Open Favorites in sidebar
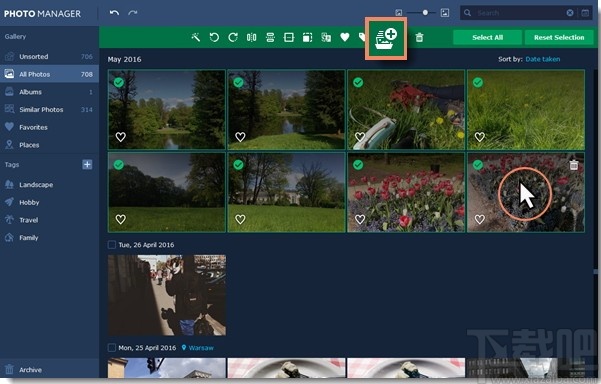 [49, 127]
